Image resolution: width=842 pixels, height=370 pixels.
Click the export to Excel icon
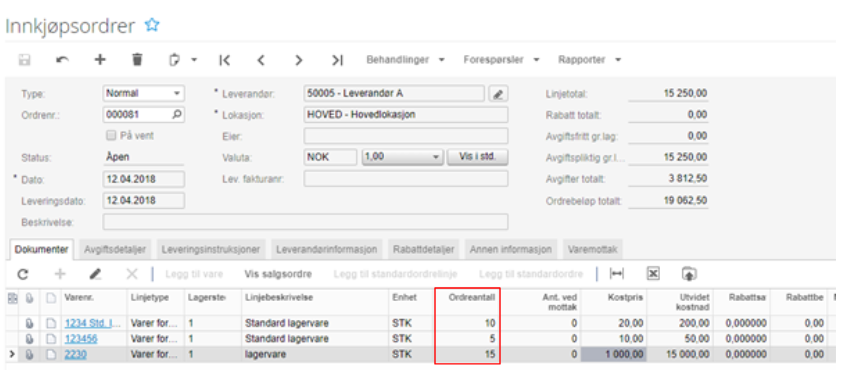tap(653, 274)
